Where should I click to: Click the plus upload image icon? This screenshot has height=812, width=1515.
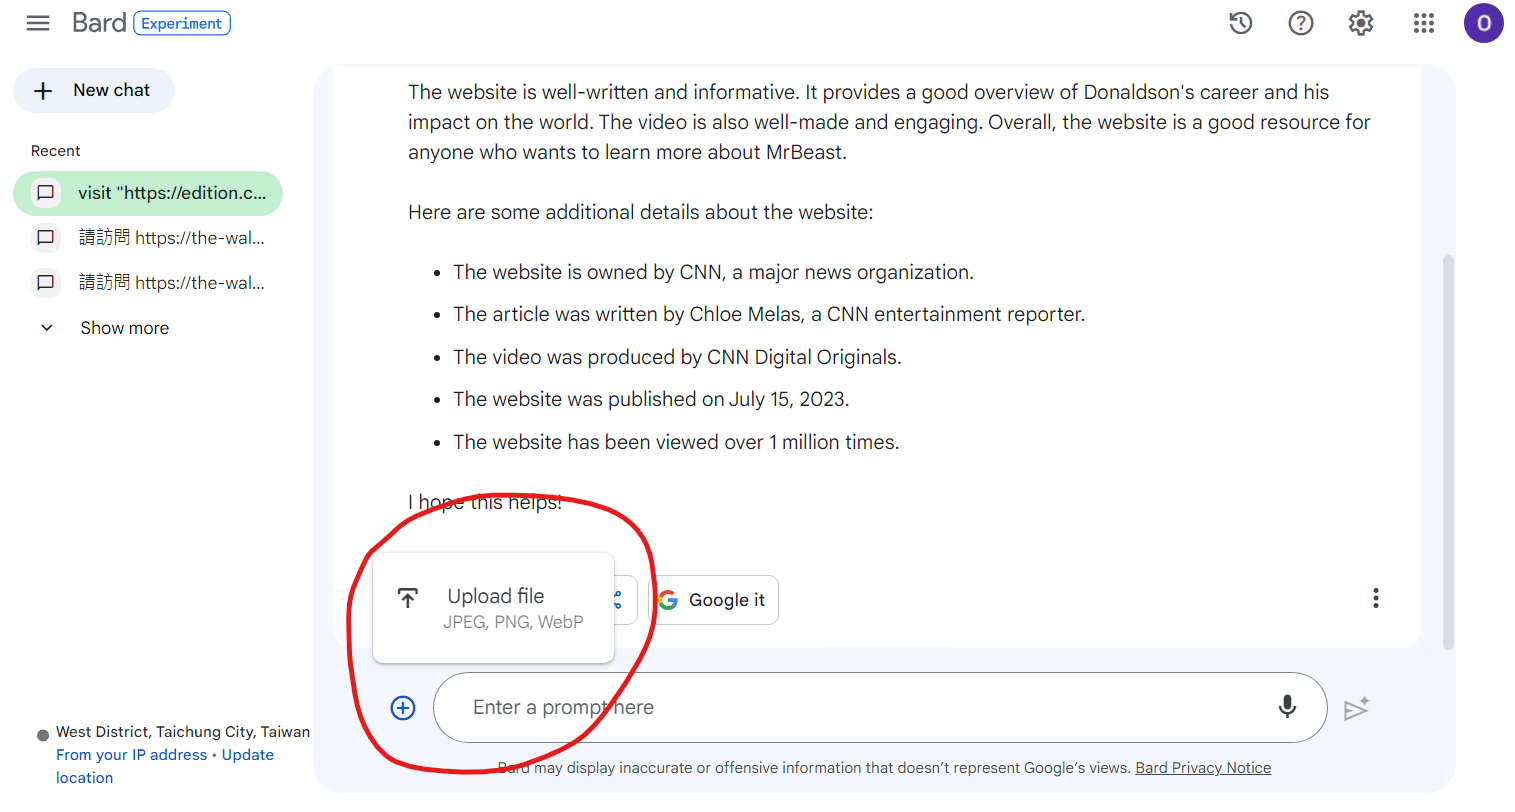pos(403,708)
